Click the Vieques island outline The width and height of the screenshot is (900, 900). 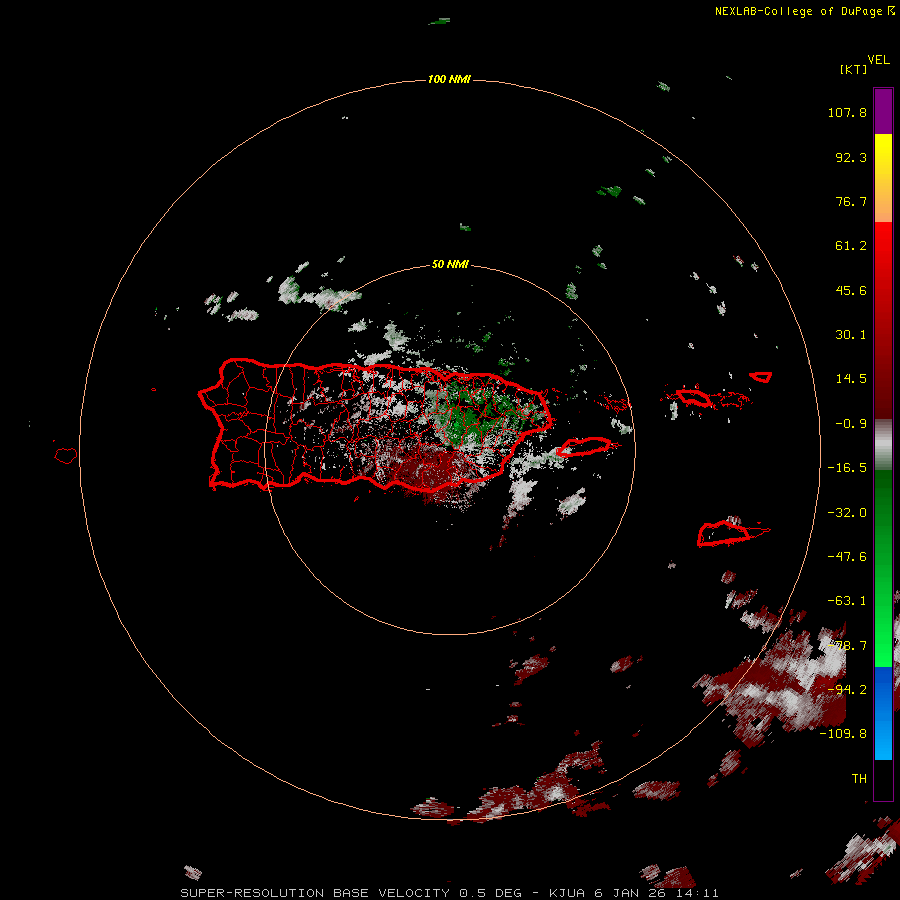pos(584,447)
